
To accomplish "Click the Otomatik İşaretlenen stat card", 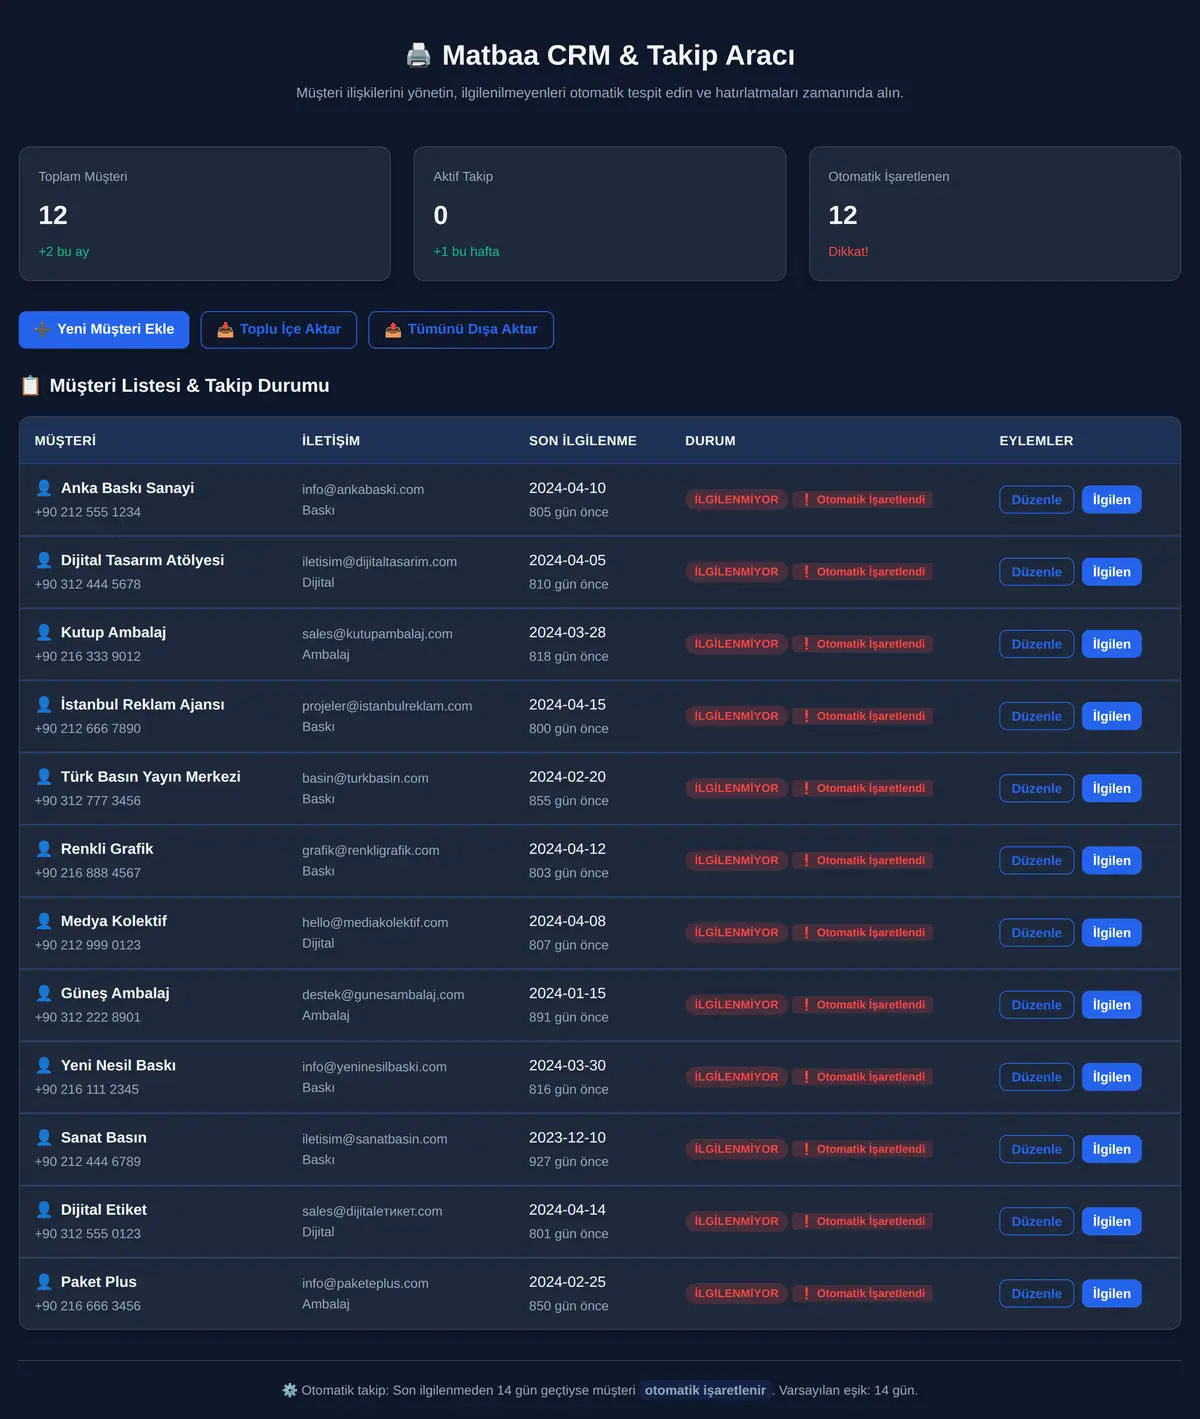I will pyautogui.click(x=995, y=214).
